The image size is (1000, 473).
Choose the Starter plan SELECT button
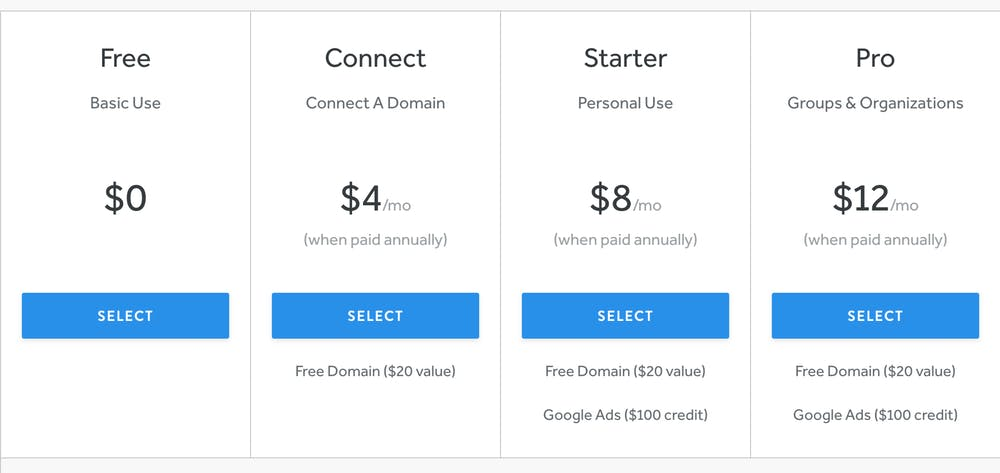click(625, 316)
